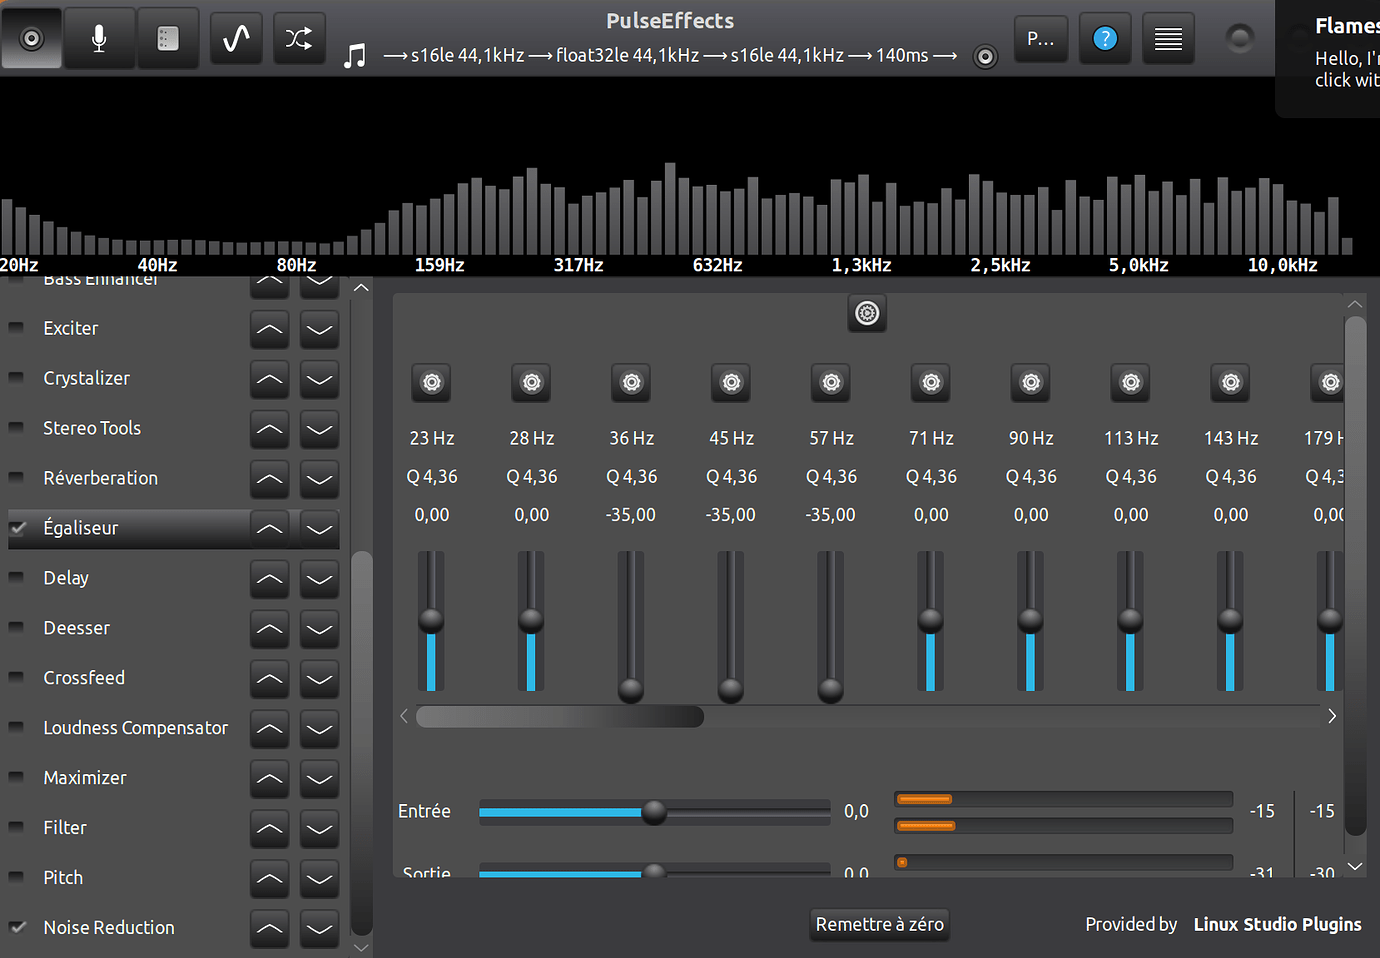Viewport: 1380px width, 958px height.
Task: Select Maximizer in the effects list
Action: 85,778
